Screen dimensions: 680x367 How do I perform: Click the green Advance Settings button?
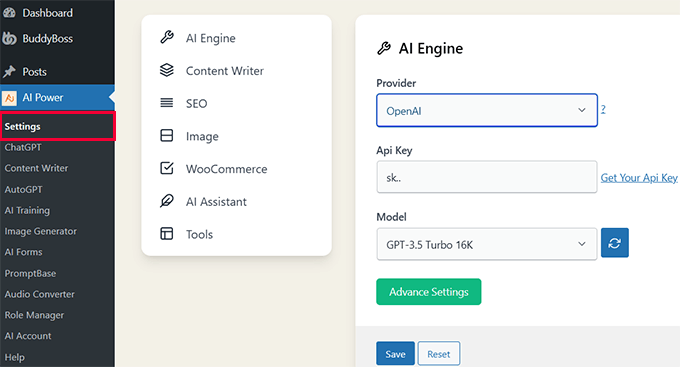(x=428, y=292)
